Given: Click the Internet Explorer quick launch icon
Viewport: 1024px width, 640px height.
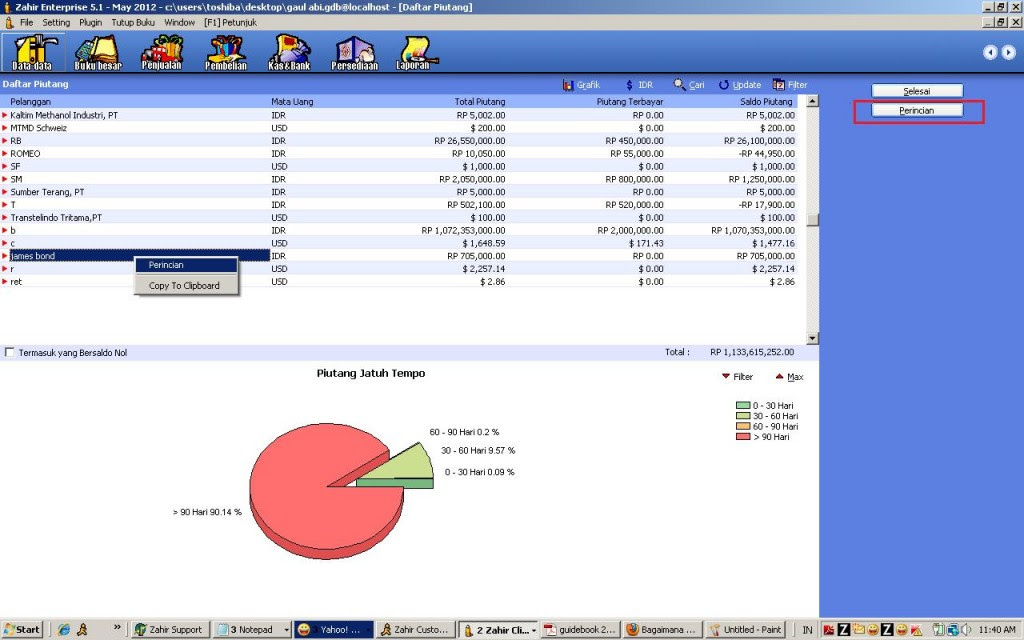Looking at the screenshot, I should pyautogui.click(x=63, y=630).
